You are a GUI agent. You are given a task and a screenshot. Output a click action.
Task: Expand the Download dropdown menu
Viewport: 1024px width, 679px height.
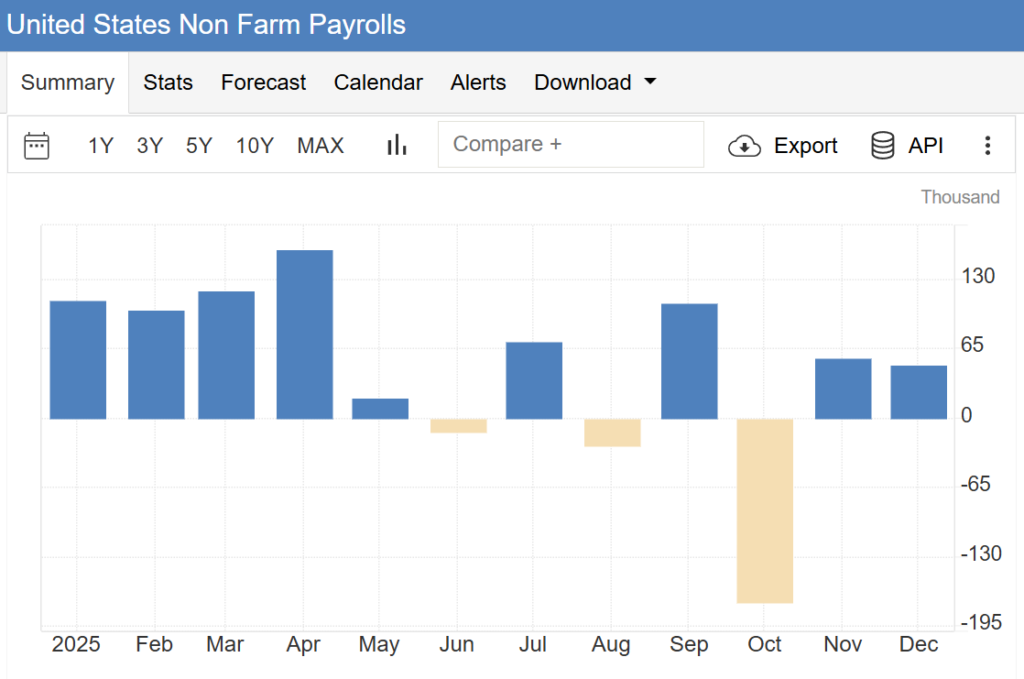click(595, 82)
